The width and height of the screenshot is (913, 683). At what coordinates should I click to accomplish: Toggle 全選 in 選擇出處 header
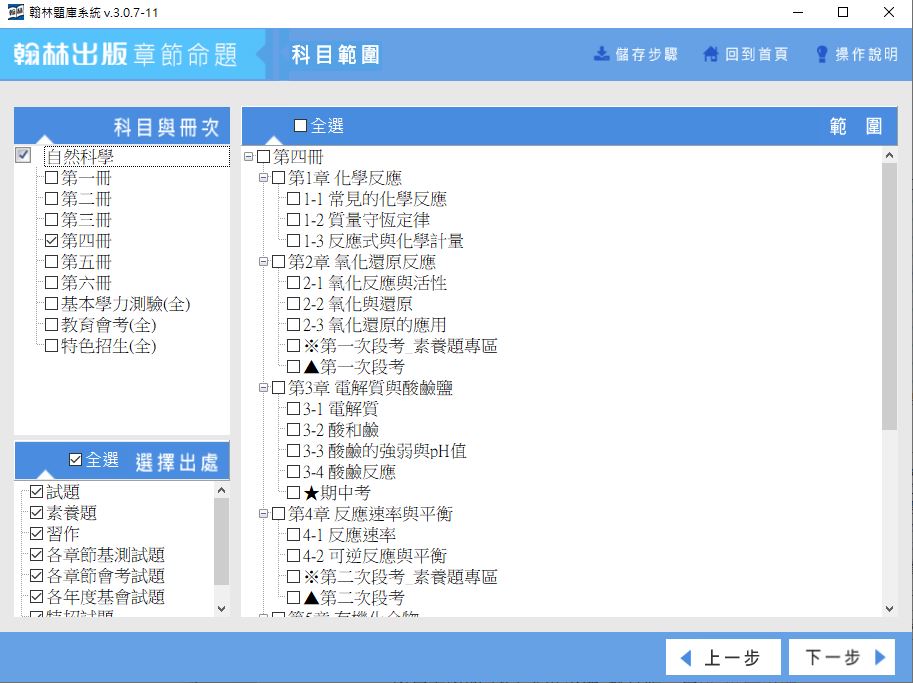pyautogui.click(x=75, y=460)
